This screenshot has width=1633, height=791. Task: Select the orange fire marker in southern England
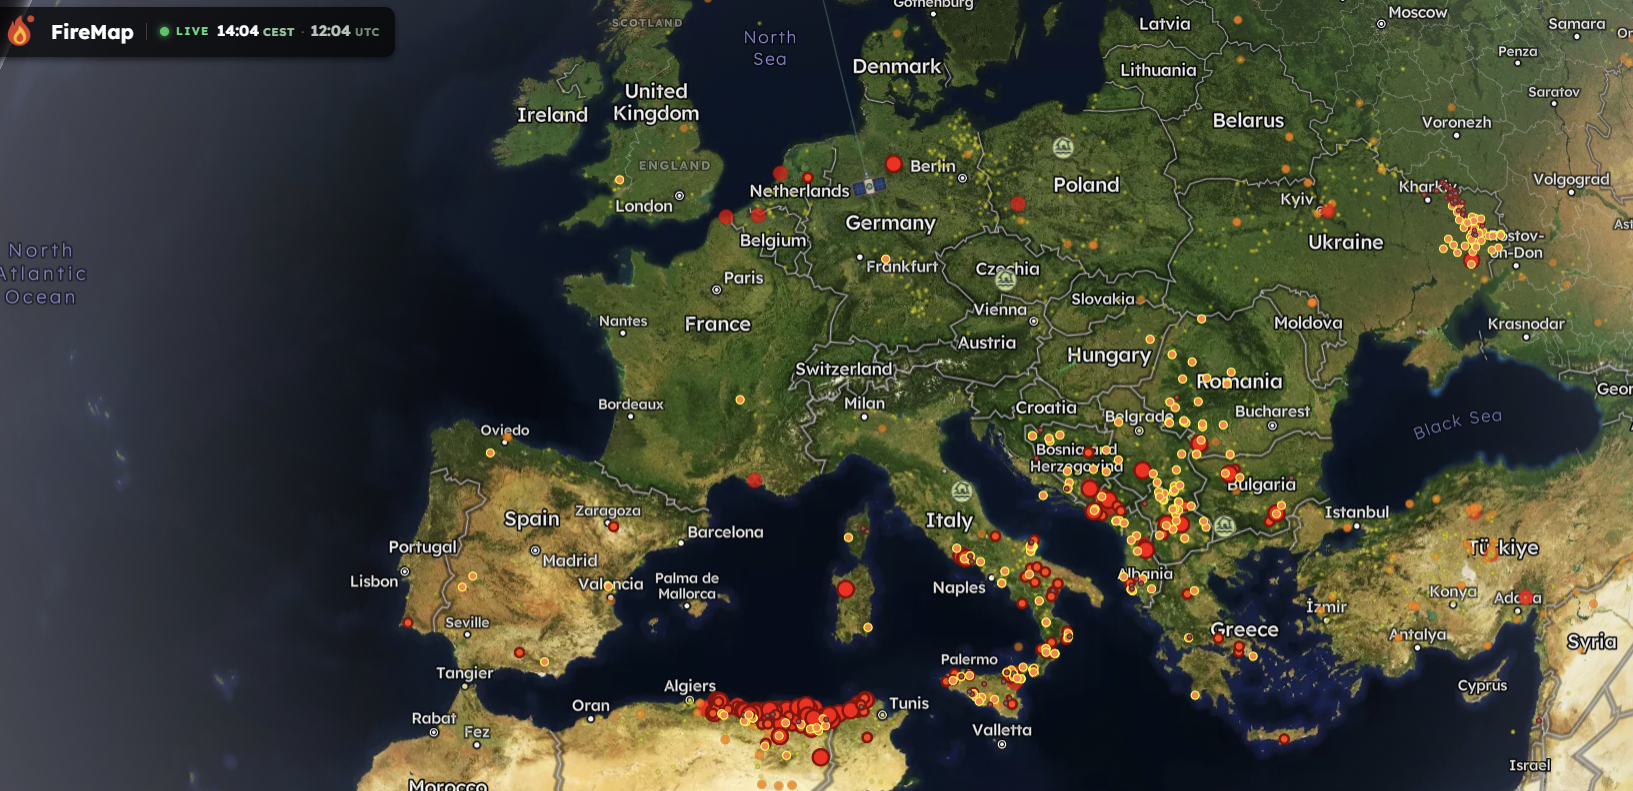tap(619, 180)
